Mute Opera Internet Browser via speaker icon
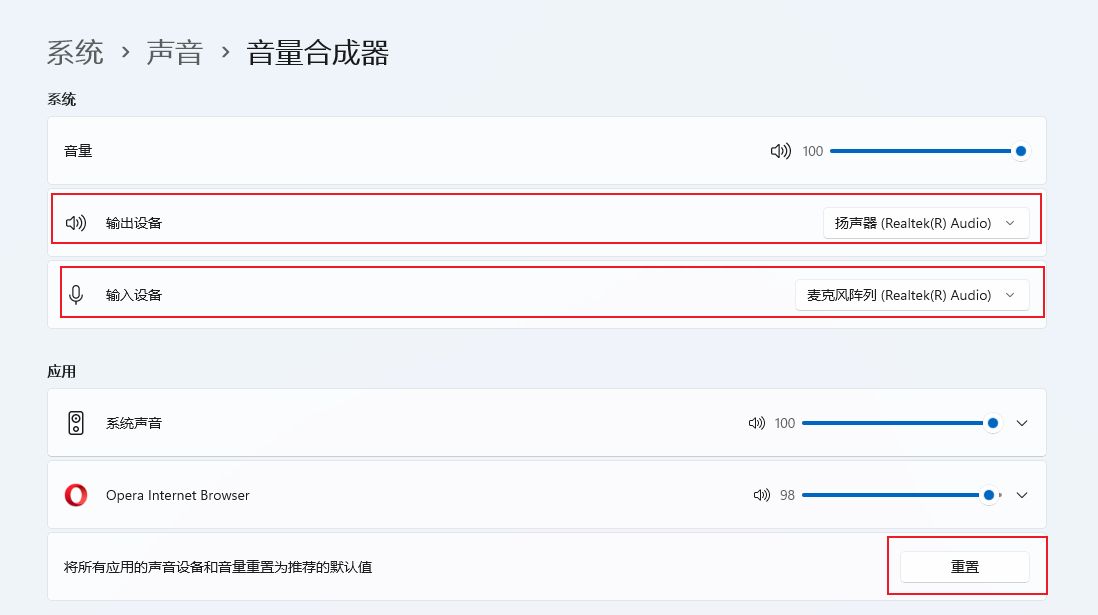 [761, 495]
